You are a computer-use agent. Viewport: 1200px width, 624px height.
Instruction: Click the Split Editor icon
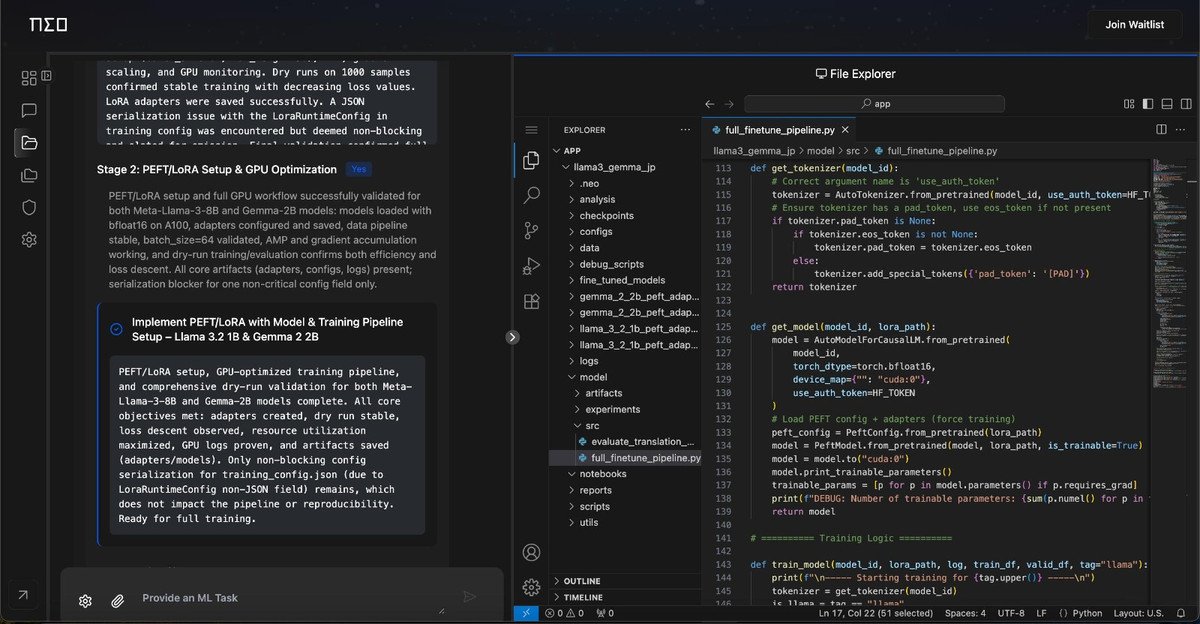point(1161,130)
